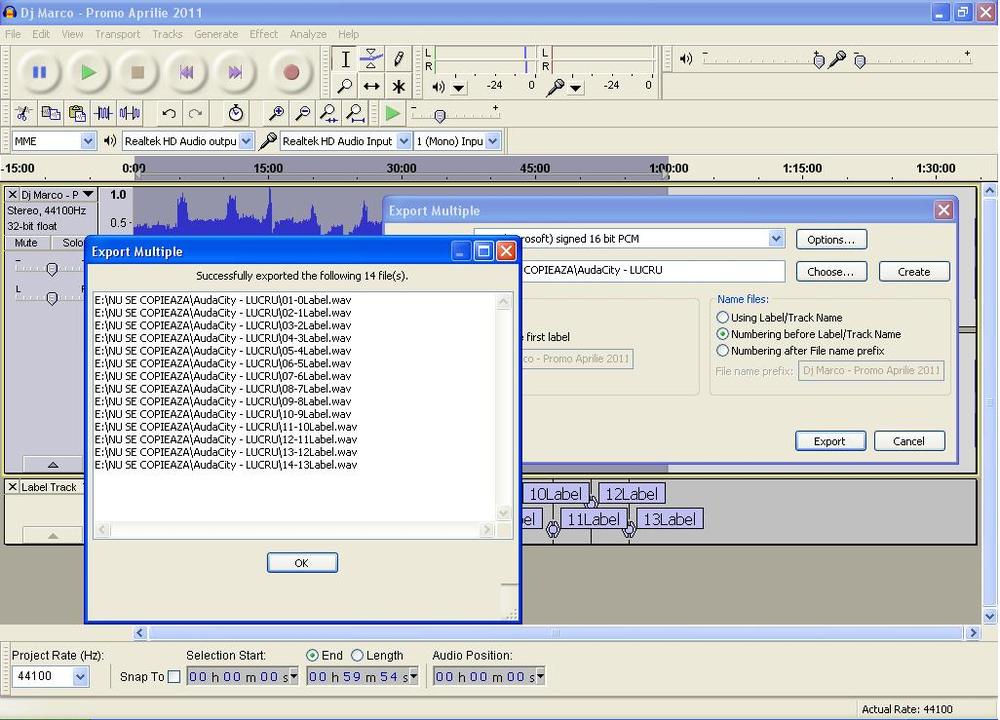Select the Length radio button
This screenshot has width=1000, height=720.
pos(357,655)
